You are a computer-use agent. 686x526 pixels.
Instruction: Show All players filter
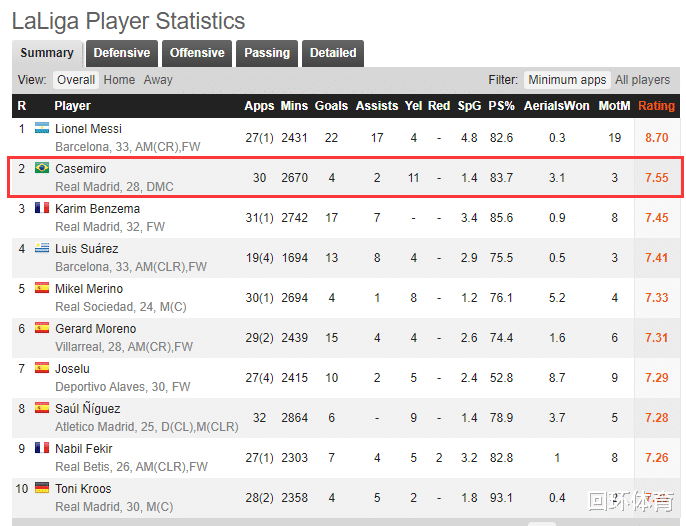coord(642,80)
